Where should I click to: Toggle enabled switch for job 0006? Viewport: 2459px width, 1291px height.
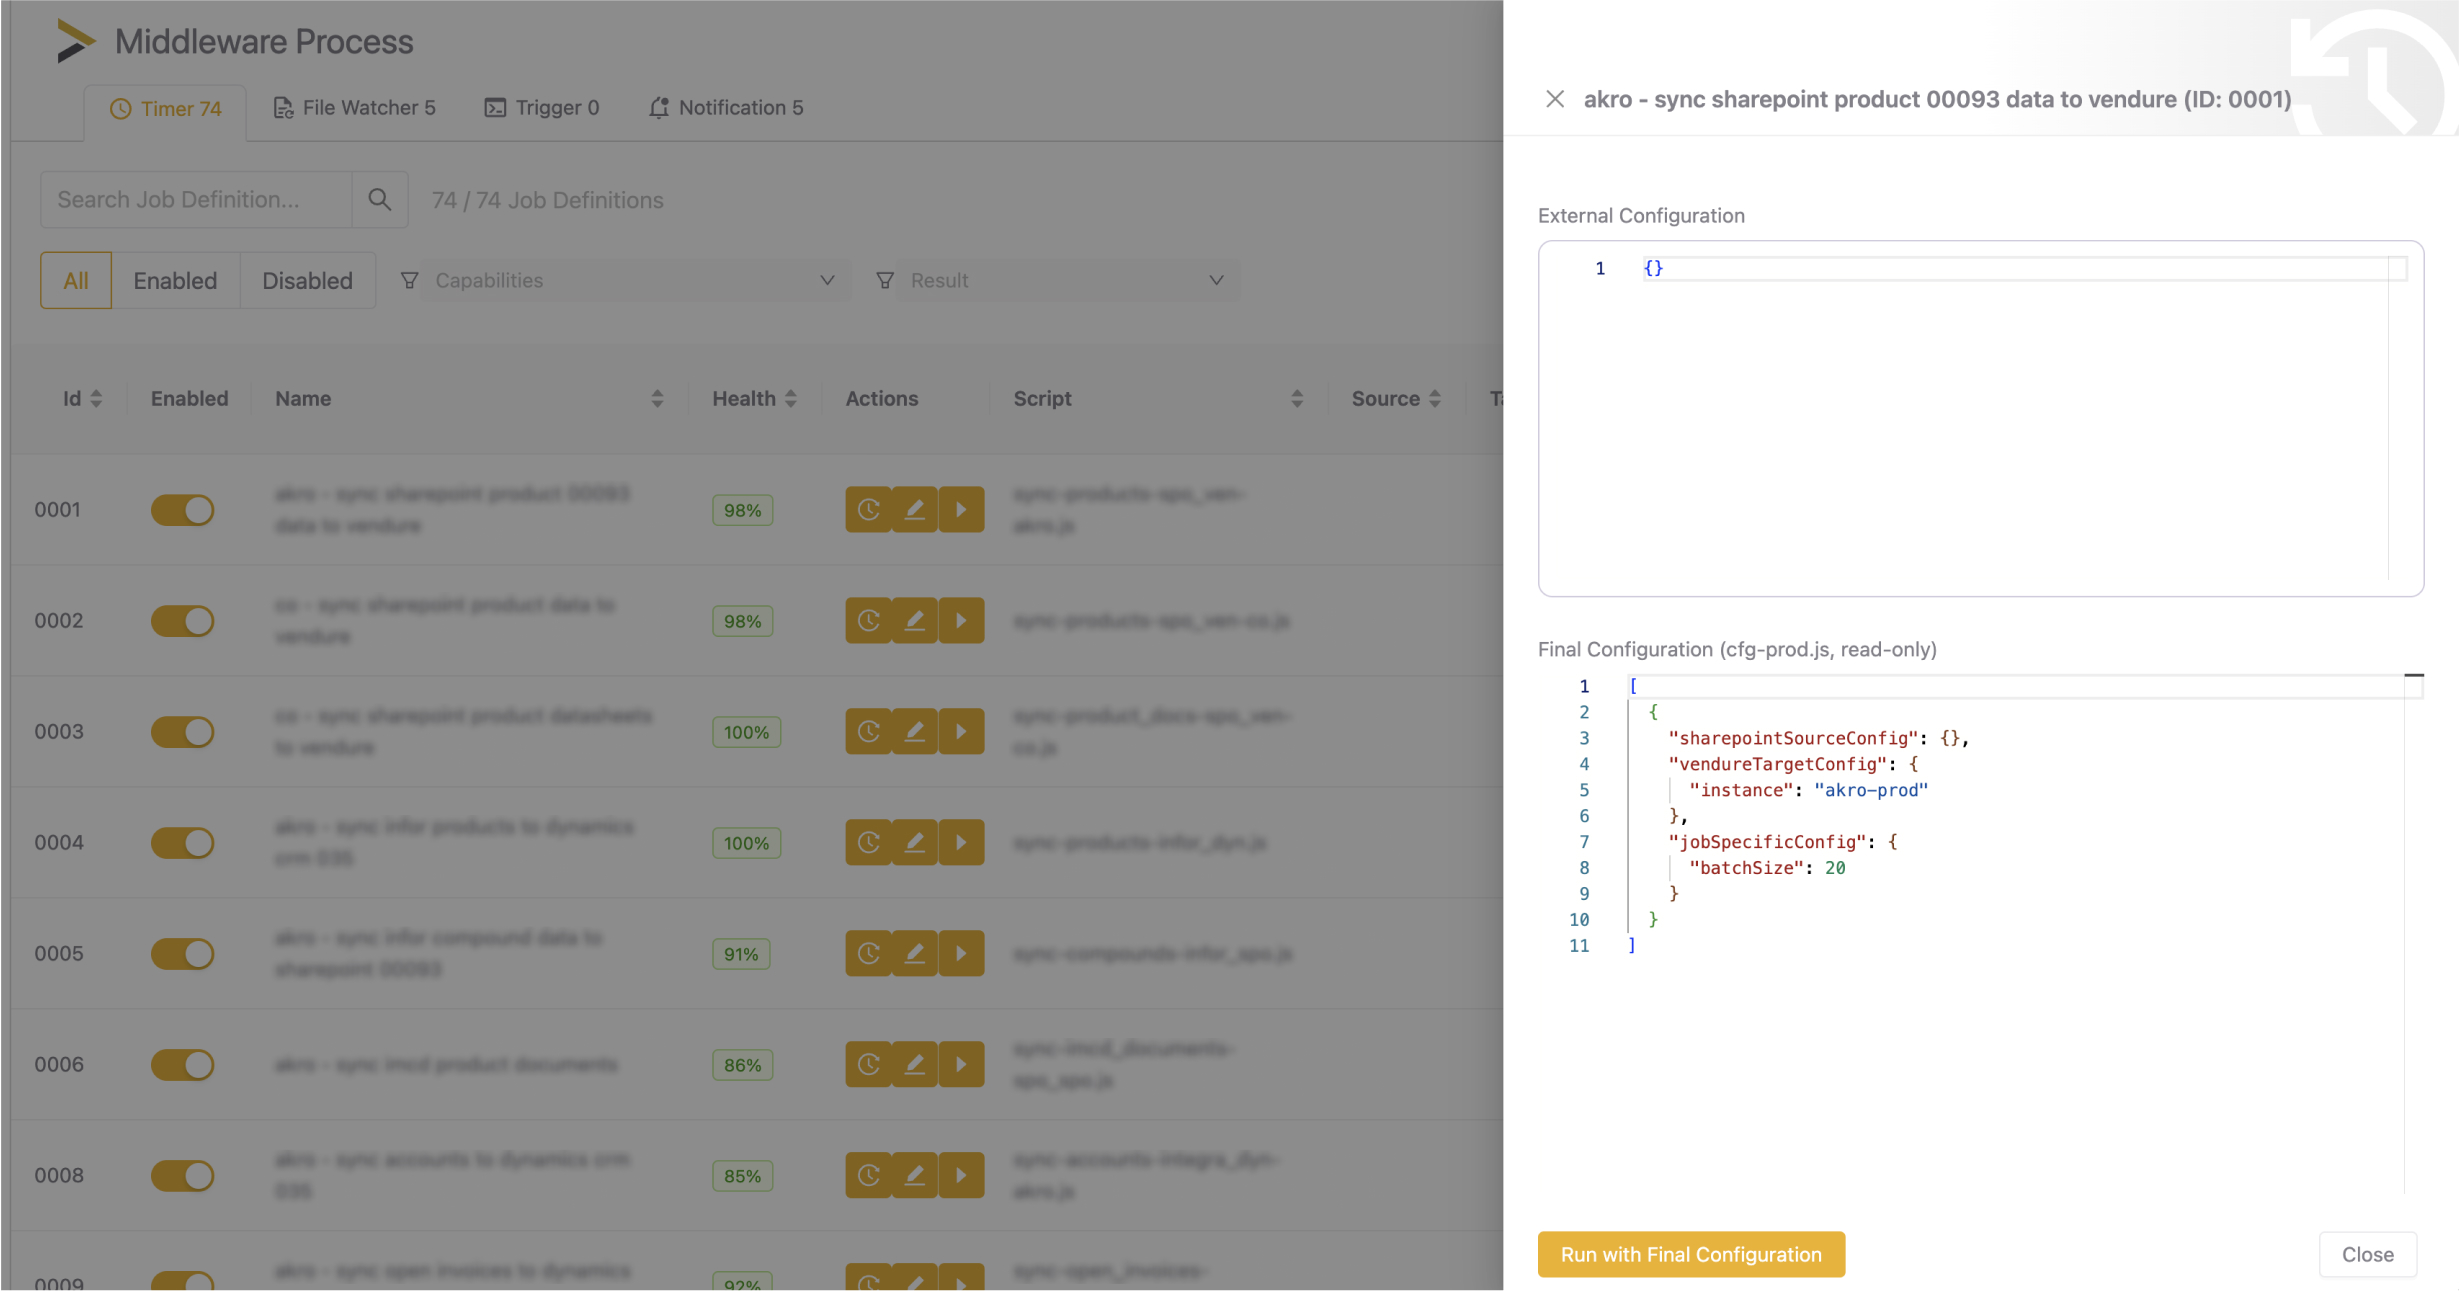point(182,1065)
